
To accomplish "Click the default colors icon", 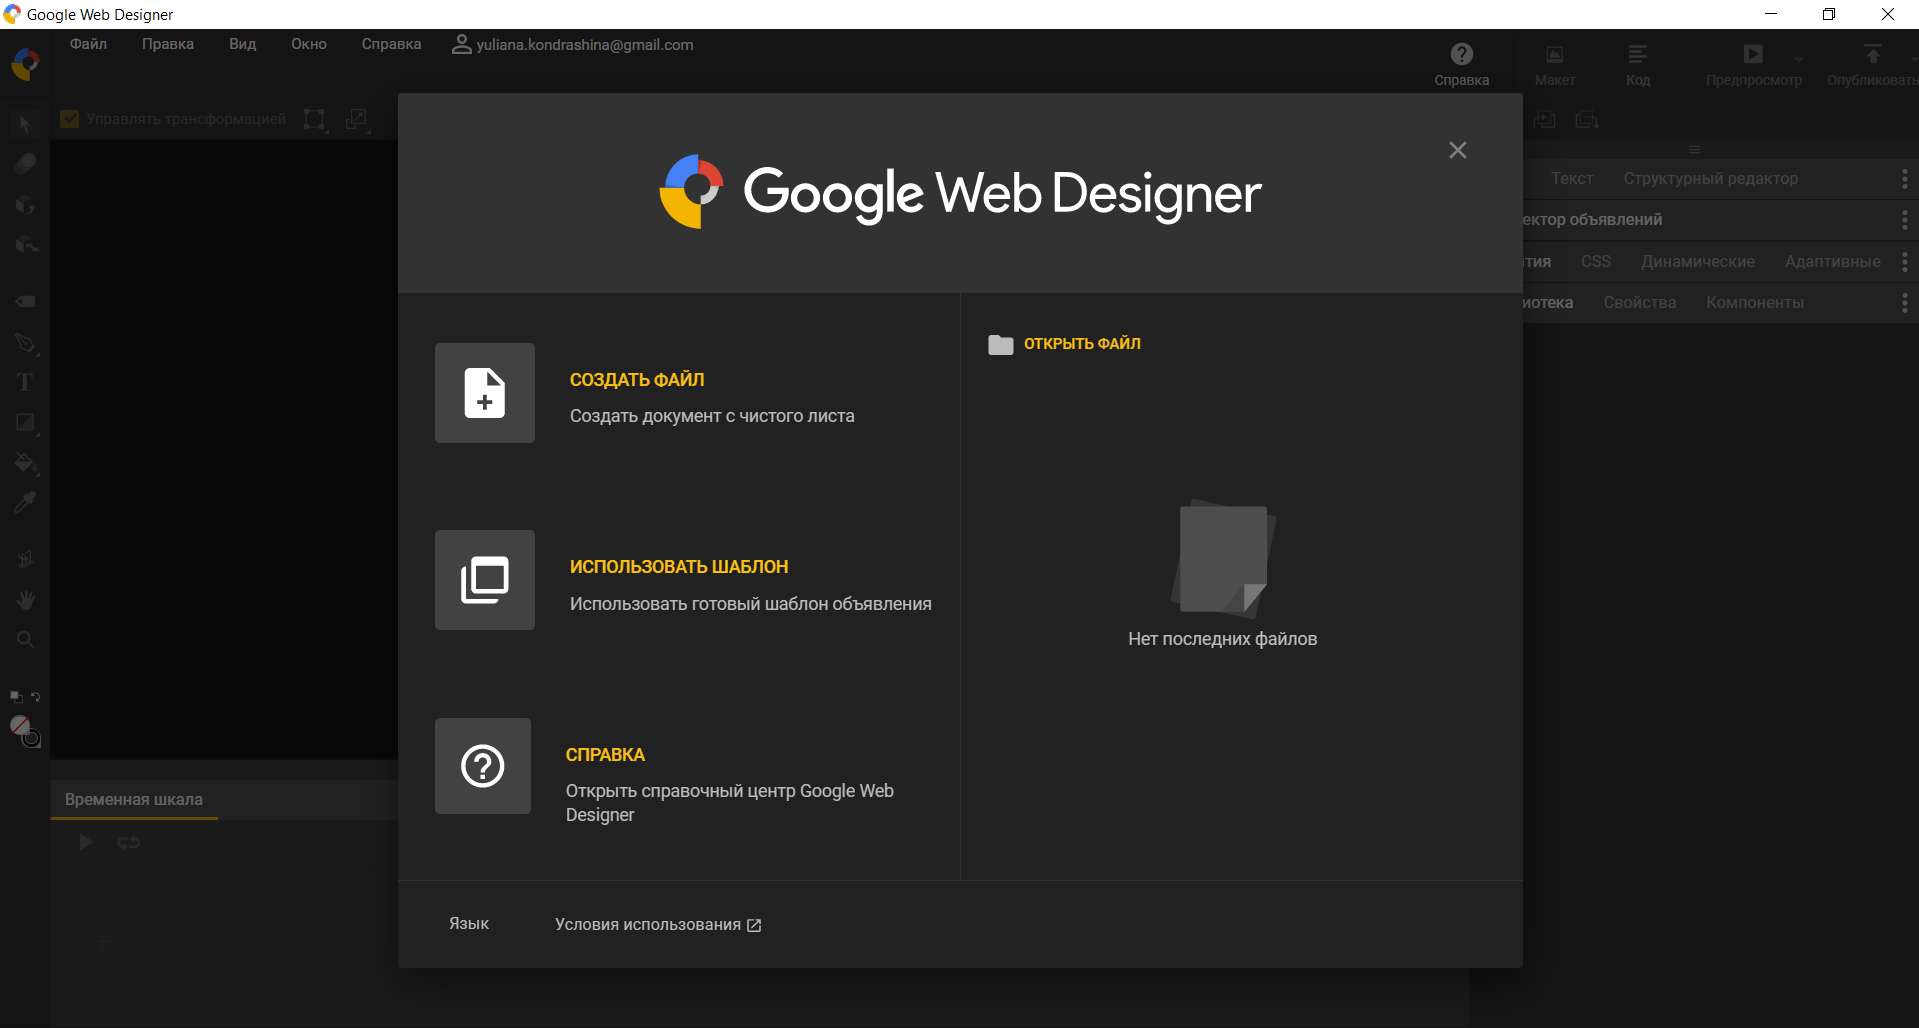I will 16,697.
